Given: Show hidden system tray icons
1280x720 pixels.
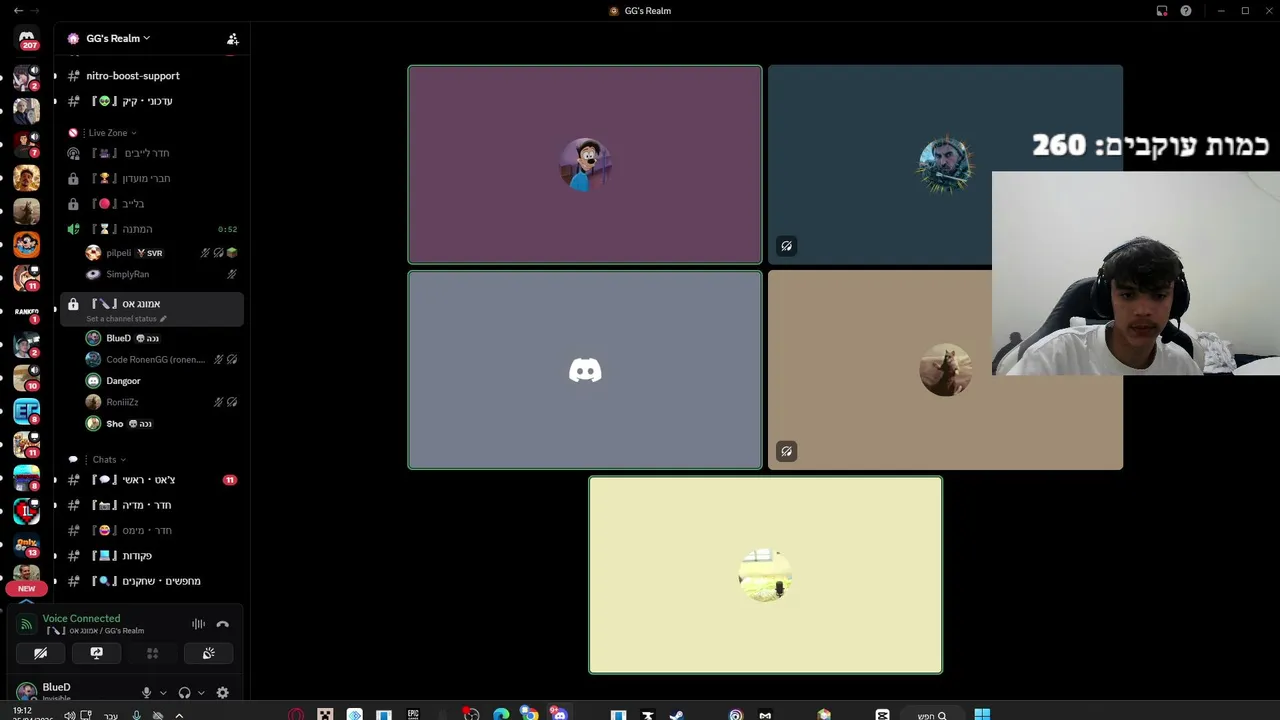Looking at the screenshot, I should tap(179, 715).
